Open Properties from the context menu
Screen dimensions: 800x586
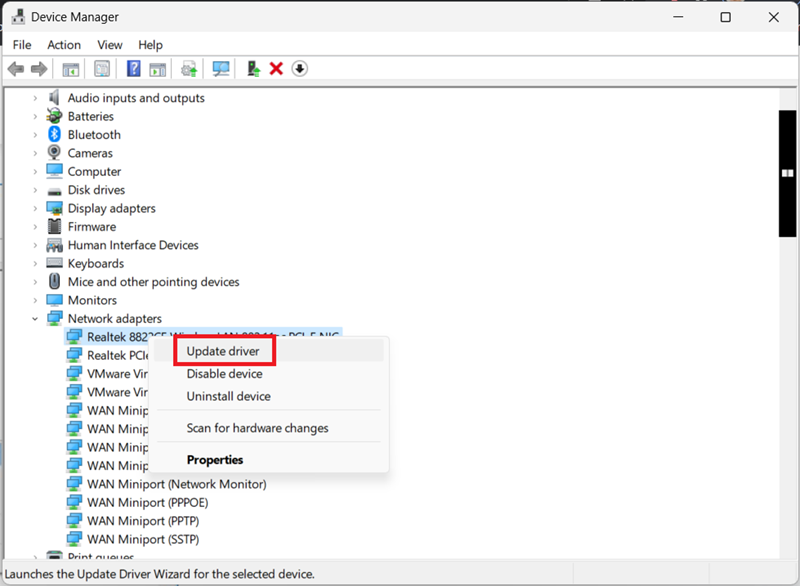(269, 460)
